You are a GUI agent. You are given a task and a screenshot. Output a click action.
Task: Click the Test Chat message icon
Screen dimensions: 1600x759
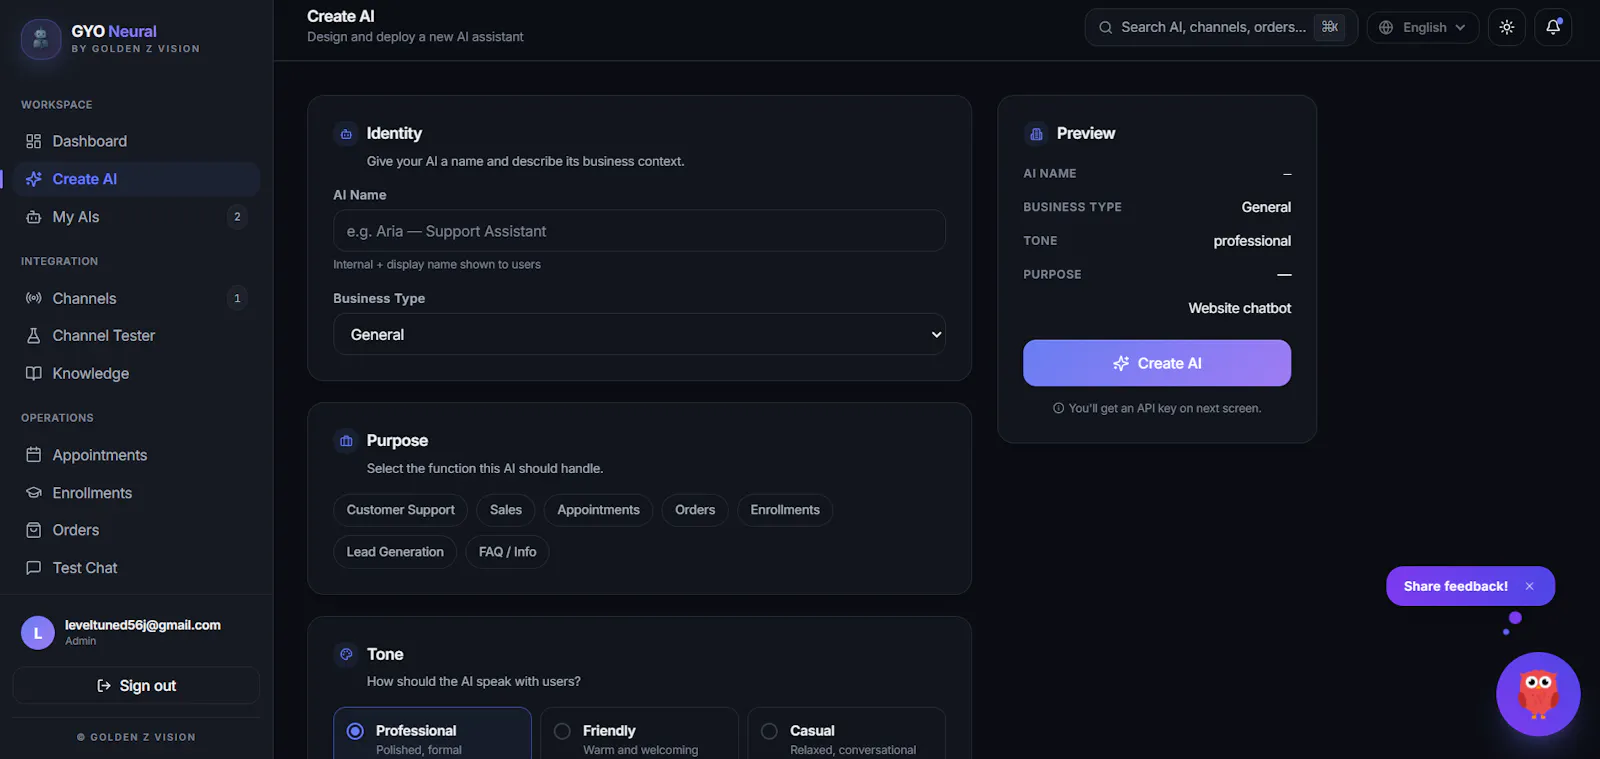pyautogui.click(x=34, y=568)
